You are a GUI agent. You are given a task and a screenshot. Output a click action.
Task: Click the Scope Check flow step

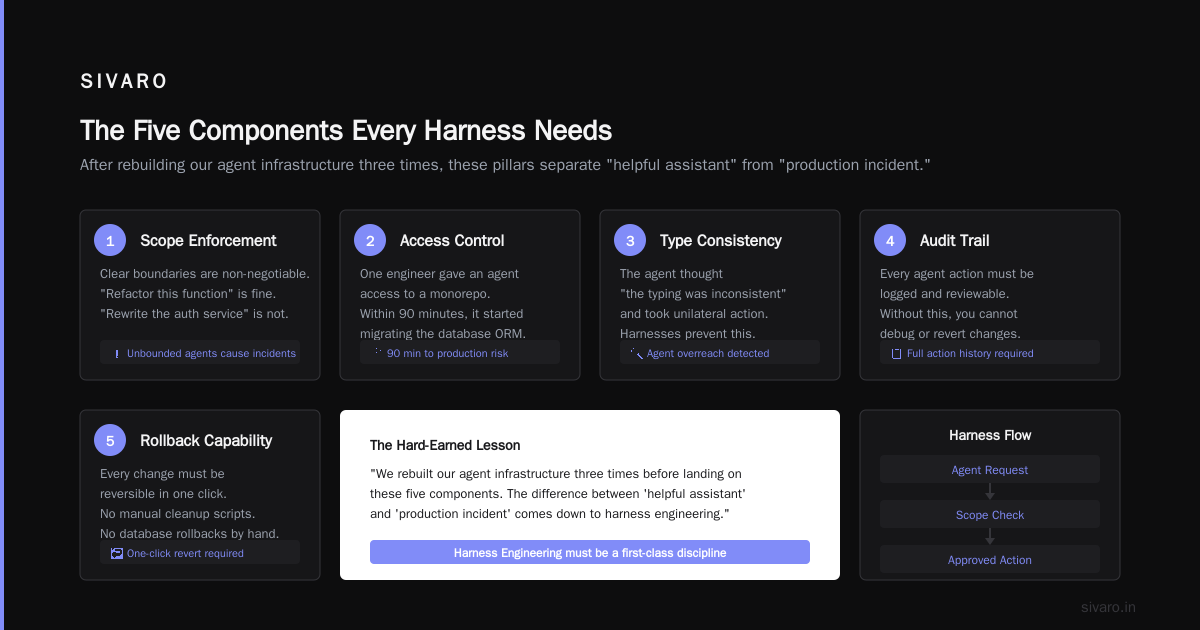990,515
